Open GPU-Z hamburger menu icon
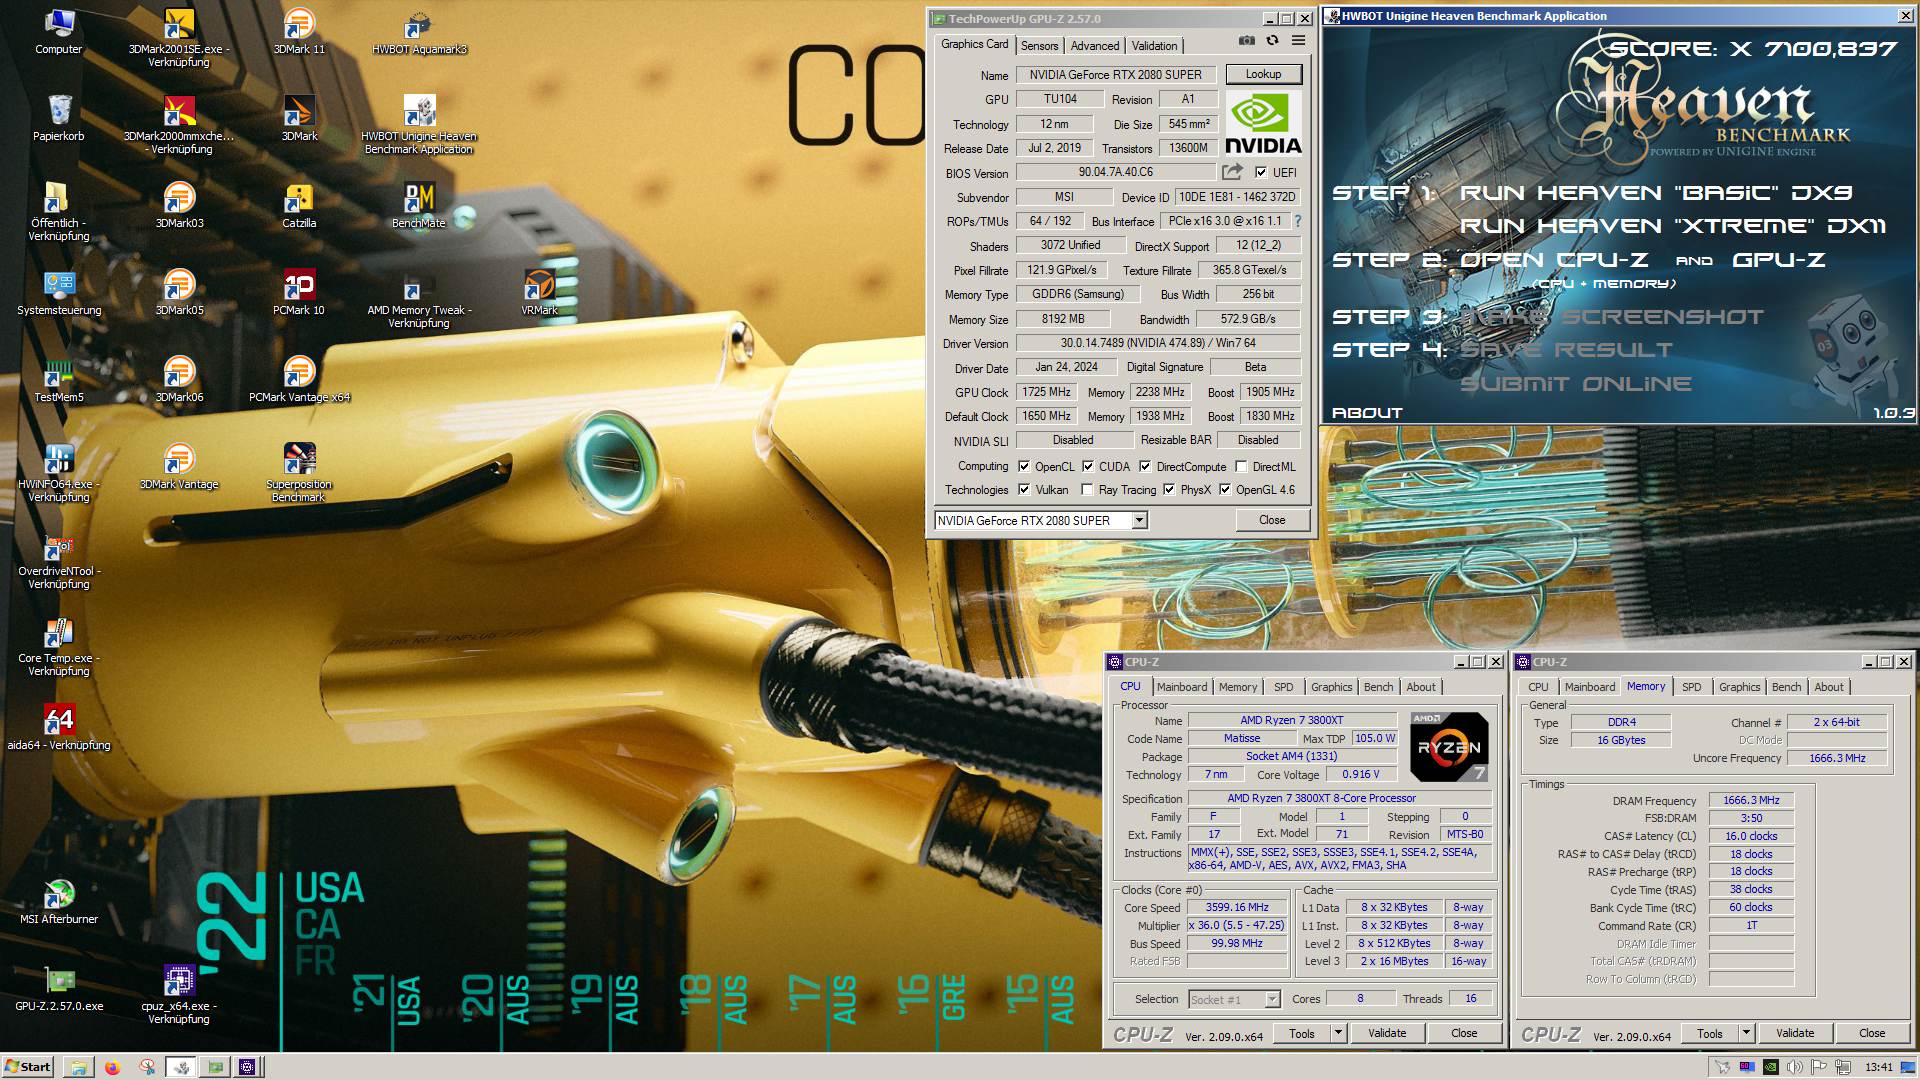This screenshot has height=1080, width=1920. pos(1298,41)
